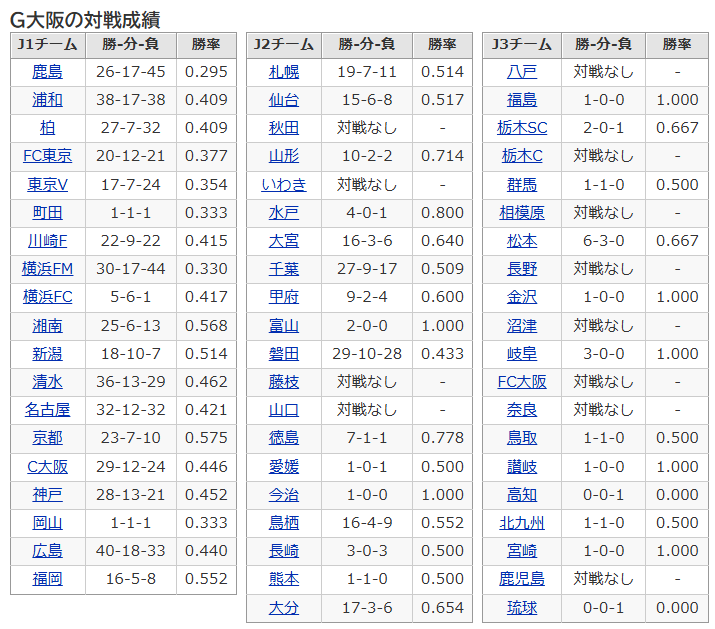Open the 浦和 team link
The height and width of the screenshot is (629, 715).
click(47, 100)
